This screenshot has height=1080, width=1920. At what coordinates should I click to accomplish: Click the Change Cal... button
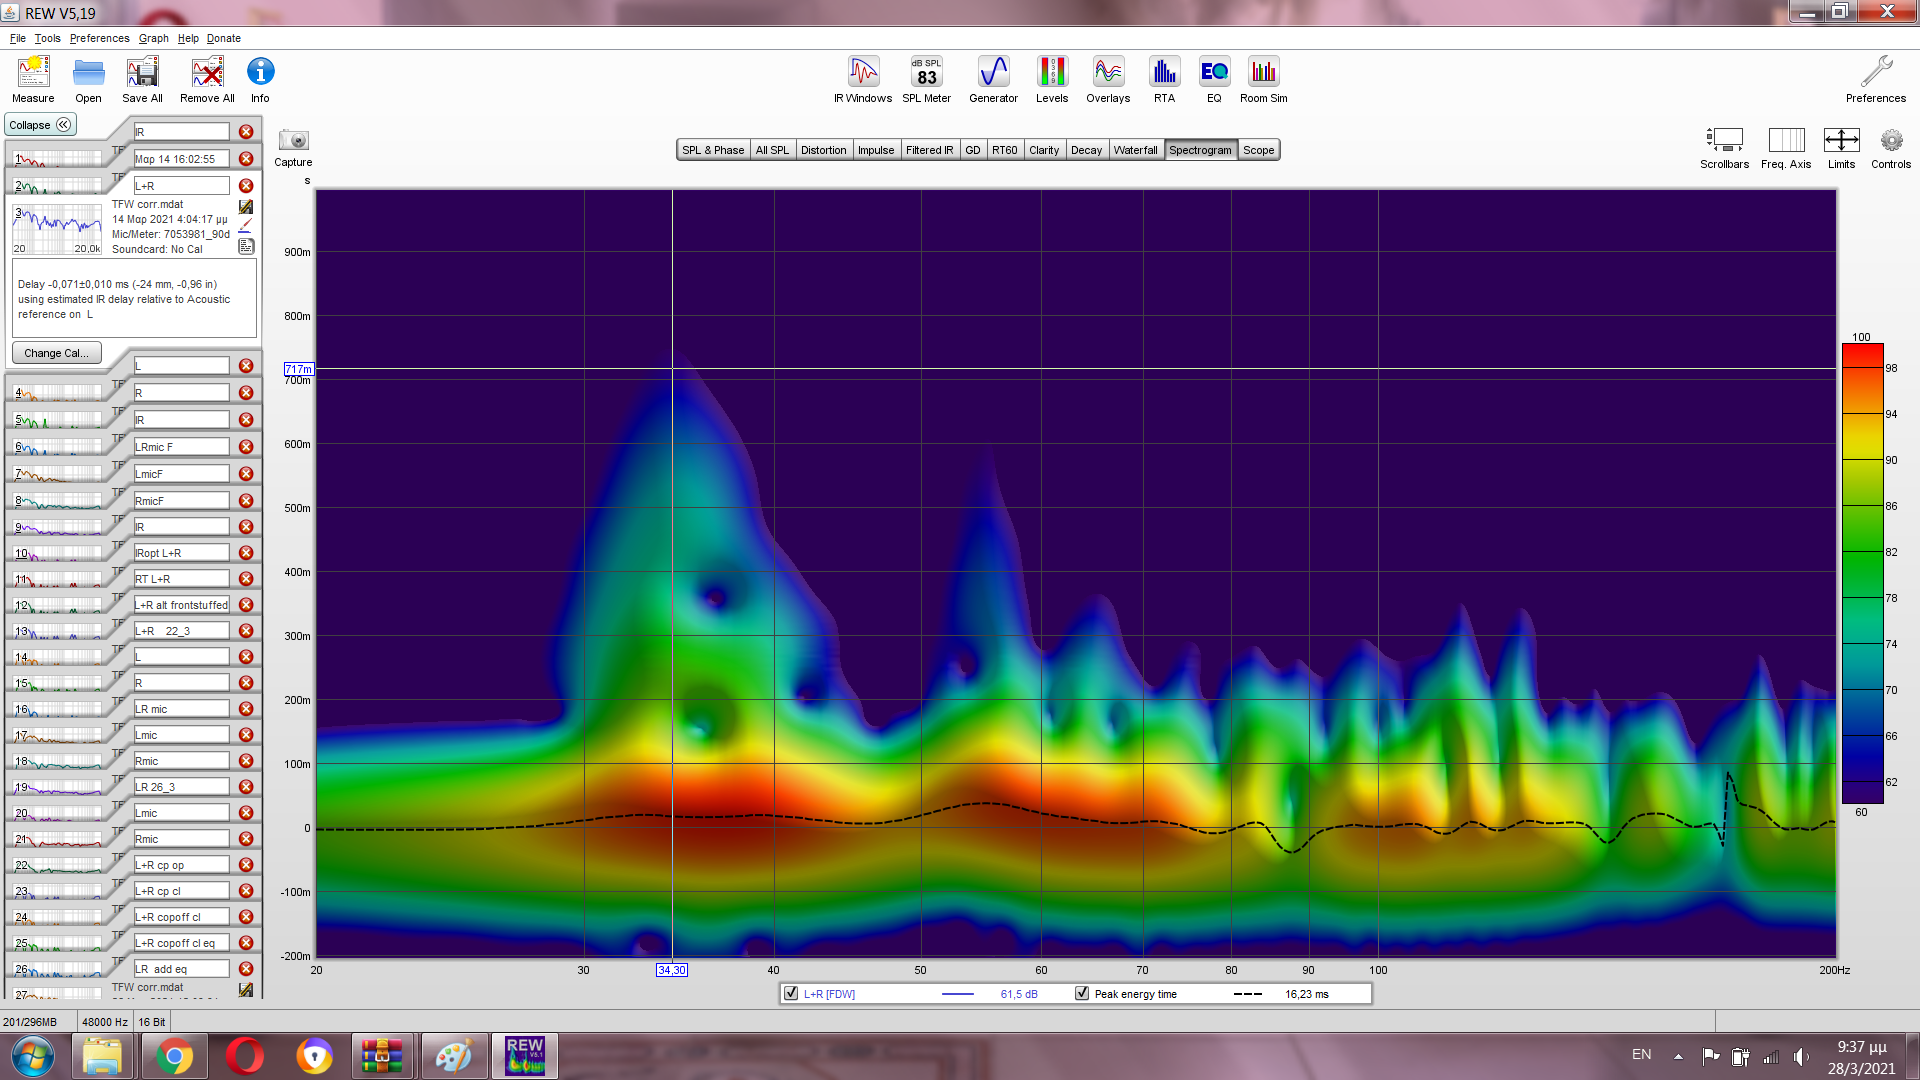(x=56, y=353)
